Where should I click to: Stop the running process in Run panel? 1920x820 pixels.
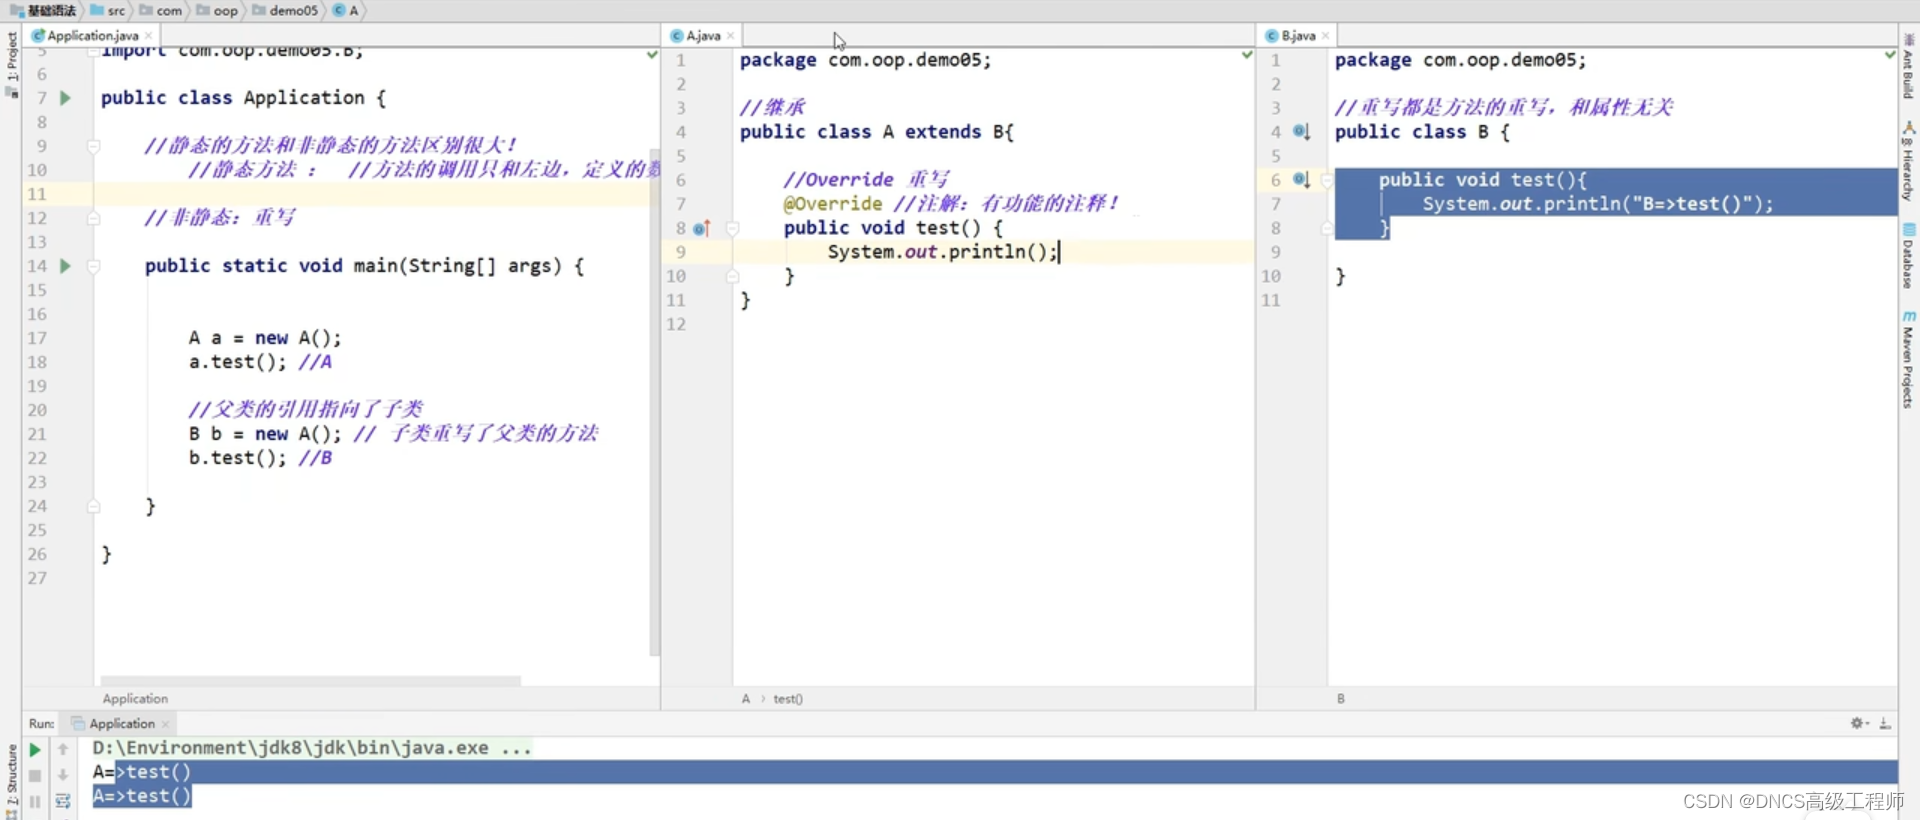point(35,775)
